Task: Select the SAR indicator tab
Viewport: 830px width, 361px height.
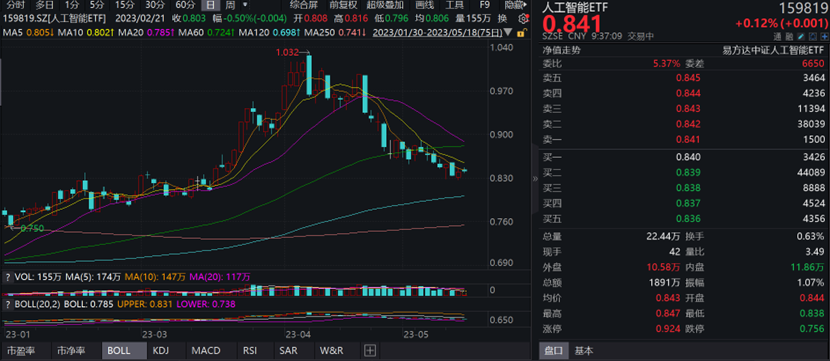Action: (x=288, y=350)
